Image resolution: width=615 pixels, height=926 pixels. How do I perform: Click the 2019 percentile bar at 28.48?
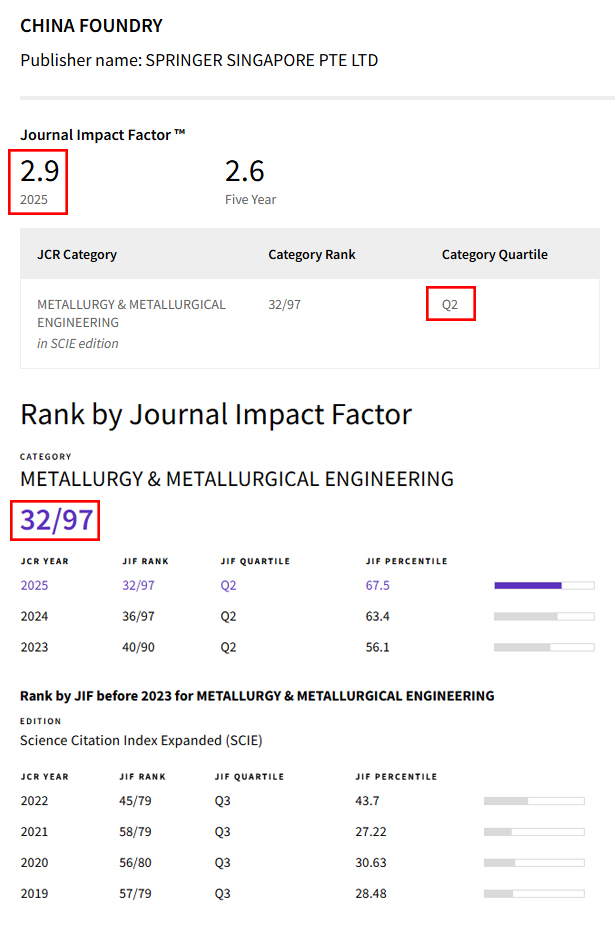534,894
